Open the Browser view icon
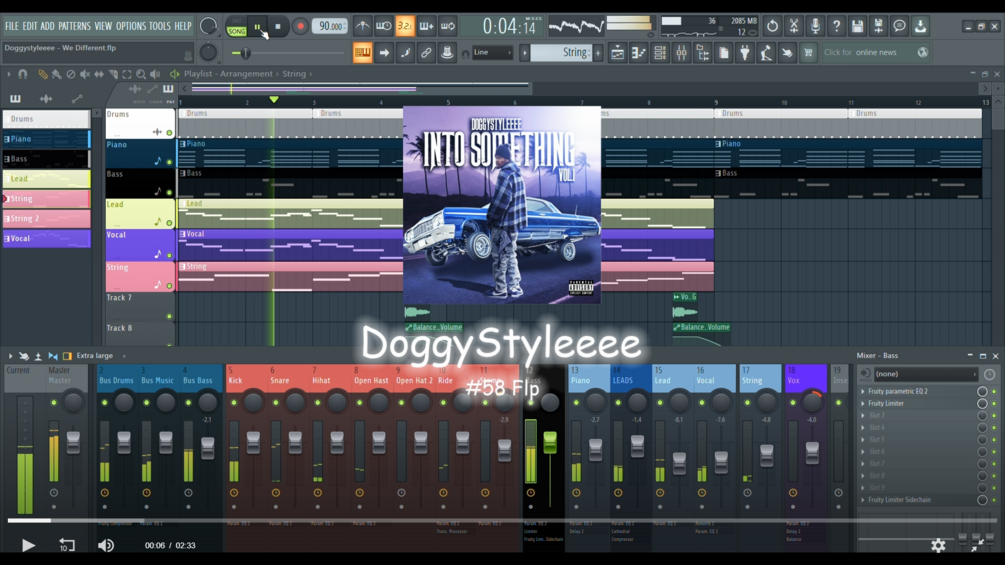1005x565 pixels. [x=702, y=53]
